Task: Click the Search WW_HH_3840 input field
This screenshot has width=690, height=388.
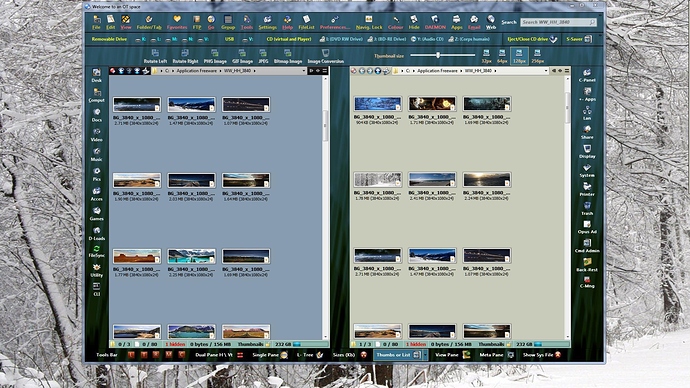Action: click(x=558, y=22)
